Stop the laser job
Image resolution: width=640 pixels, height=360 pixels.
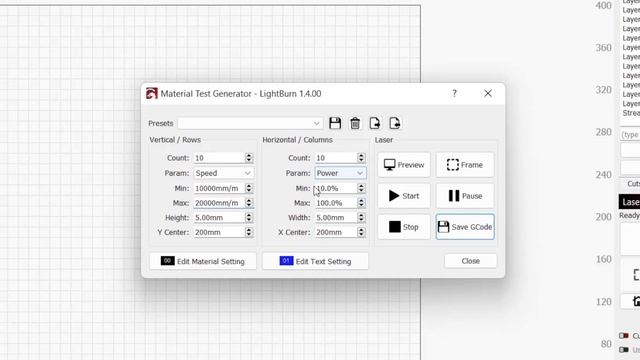pos(404,227)
